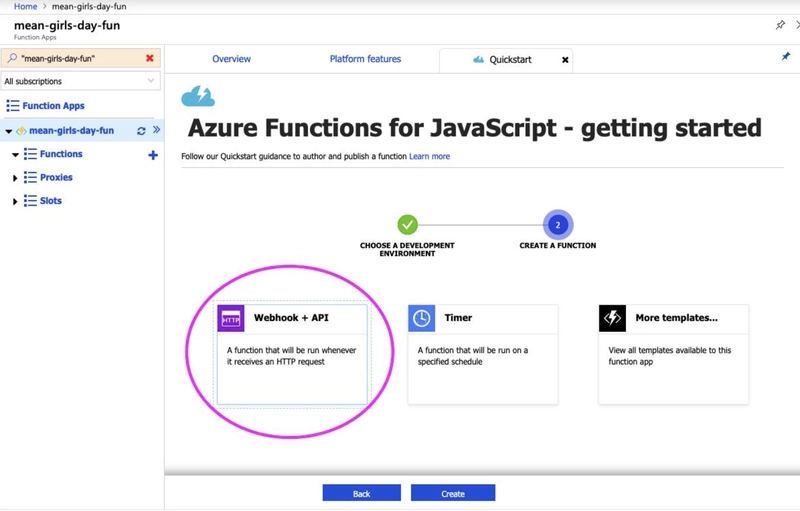
Task: Click the Functions list icon in sidebar
Action: pyautogui.click(x=30, y=154)
